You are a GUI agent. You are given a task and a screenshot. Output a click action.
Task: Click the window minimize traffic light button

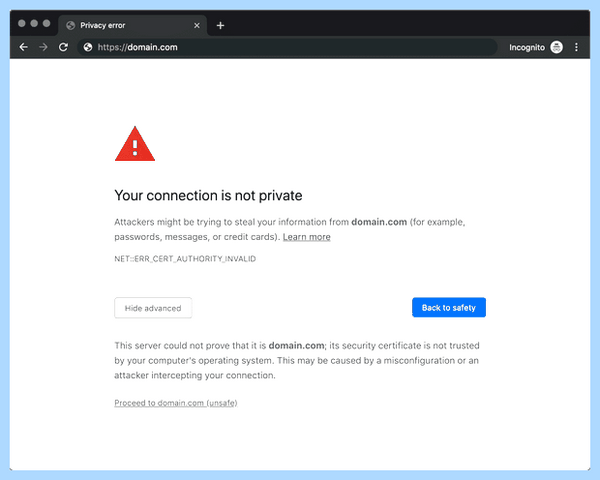click(34, 23)
